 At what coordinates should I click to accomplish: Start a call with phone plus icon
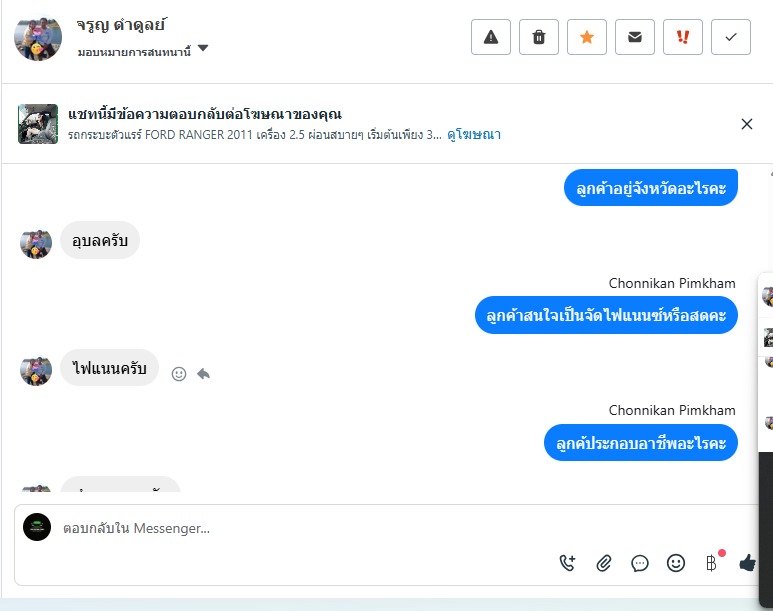[x=567, y=563]
